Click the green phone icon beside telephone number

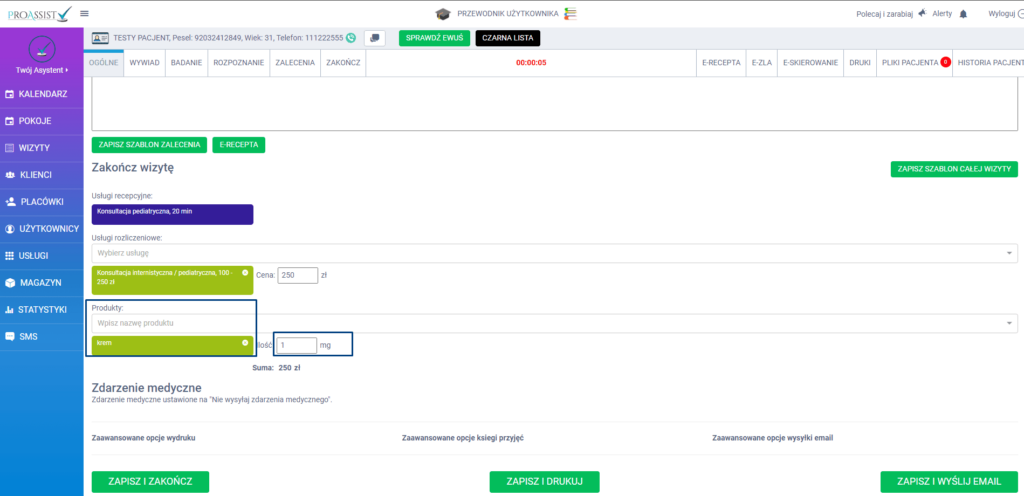click(351, 38)
